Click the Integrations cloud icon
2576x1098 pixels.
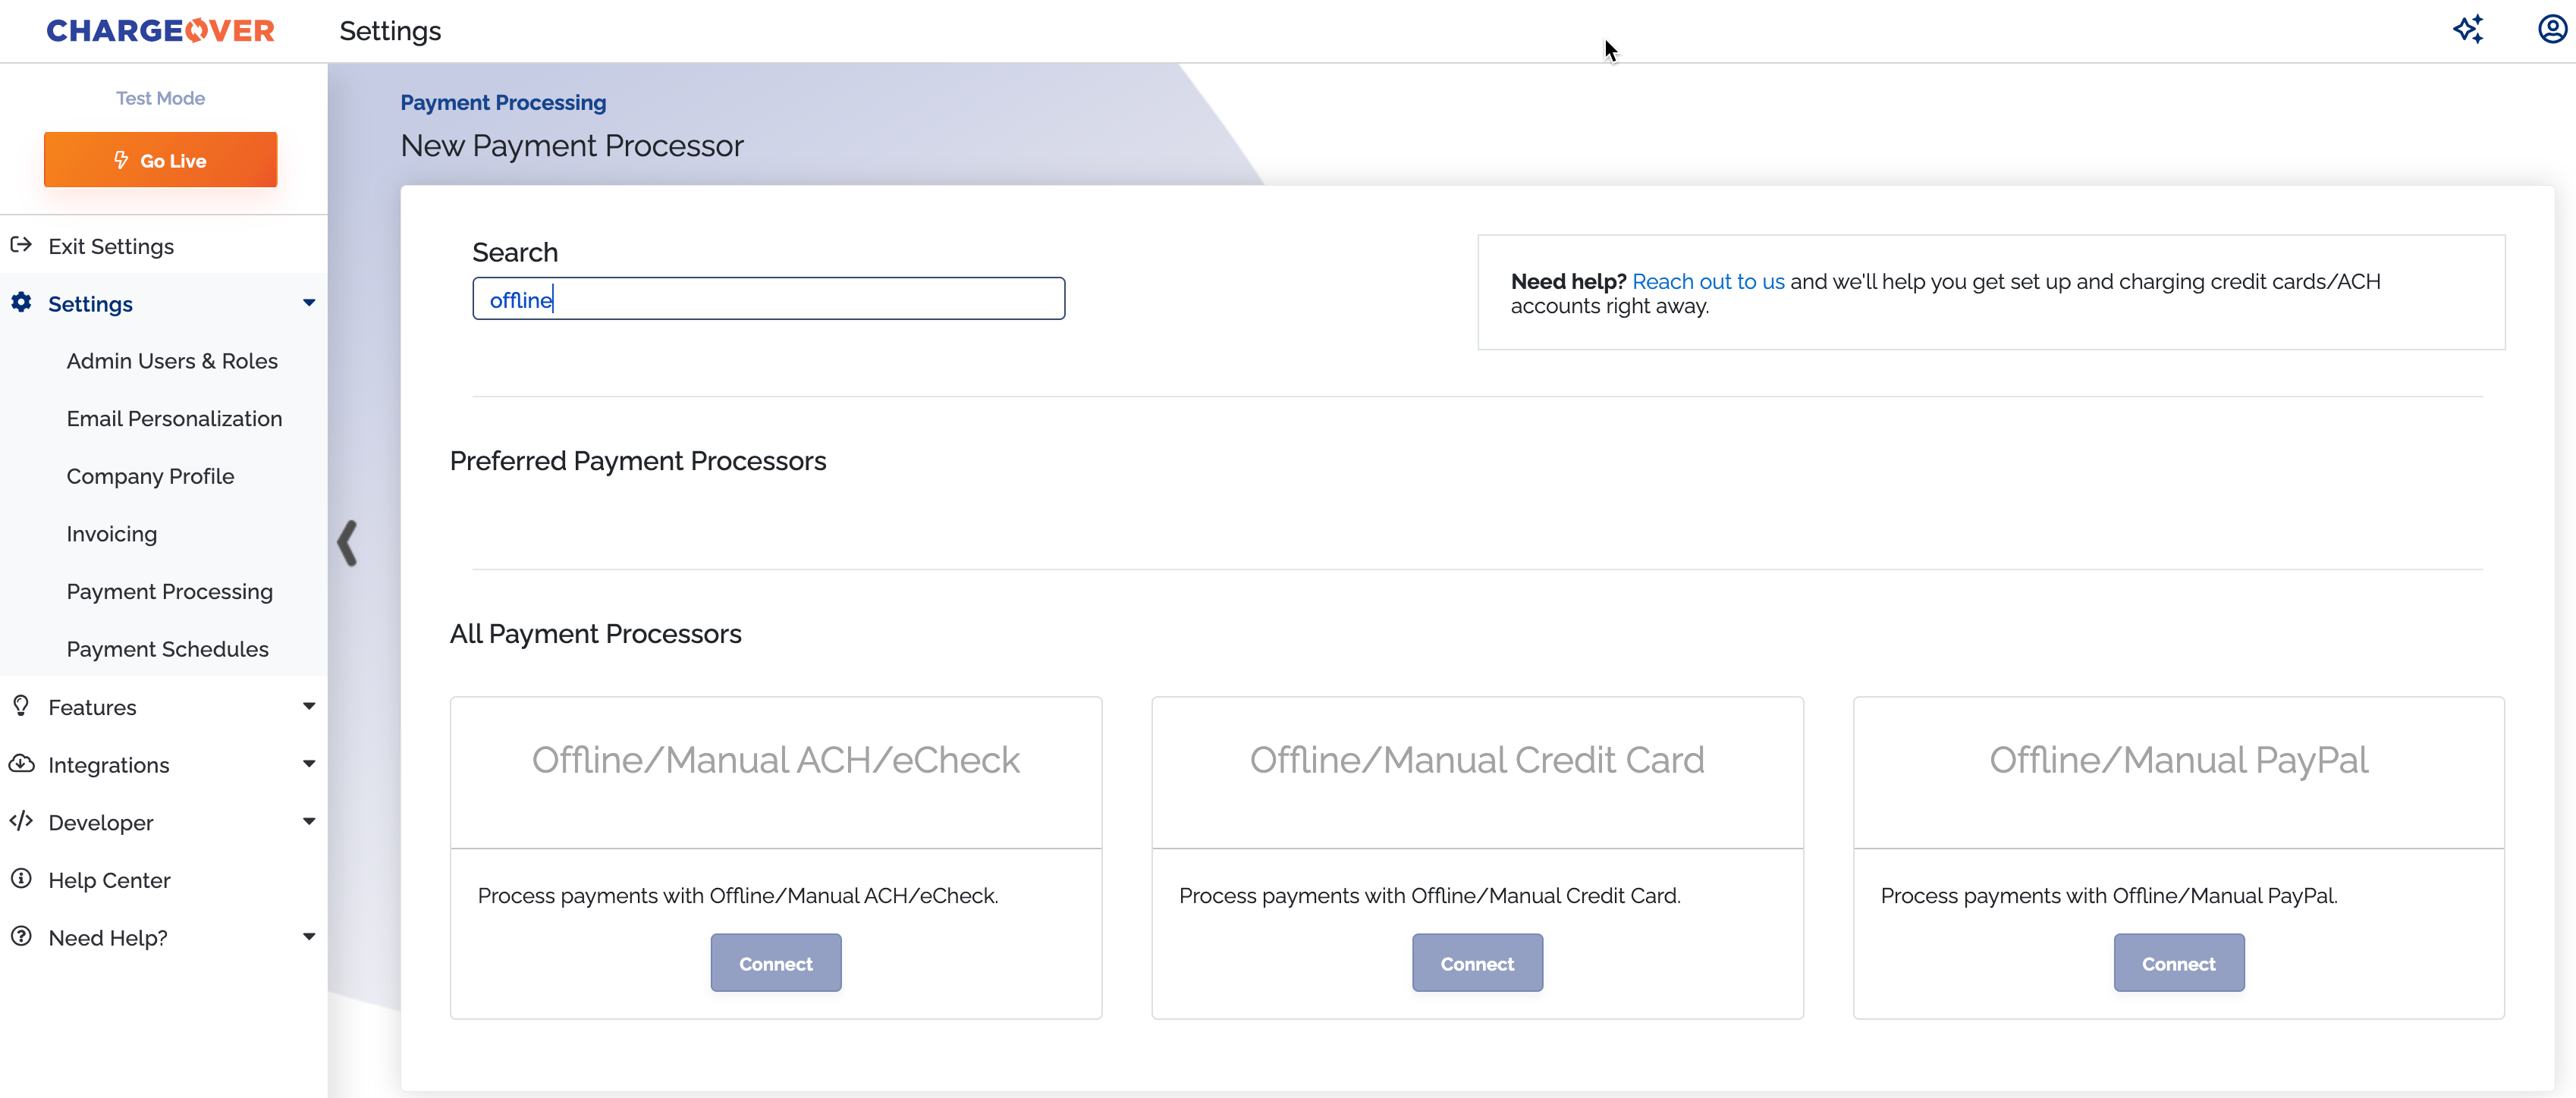click(x=21, y=764)
